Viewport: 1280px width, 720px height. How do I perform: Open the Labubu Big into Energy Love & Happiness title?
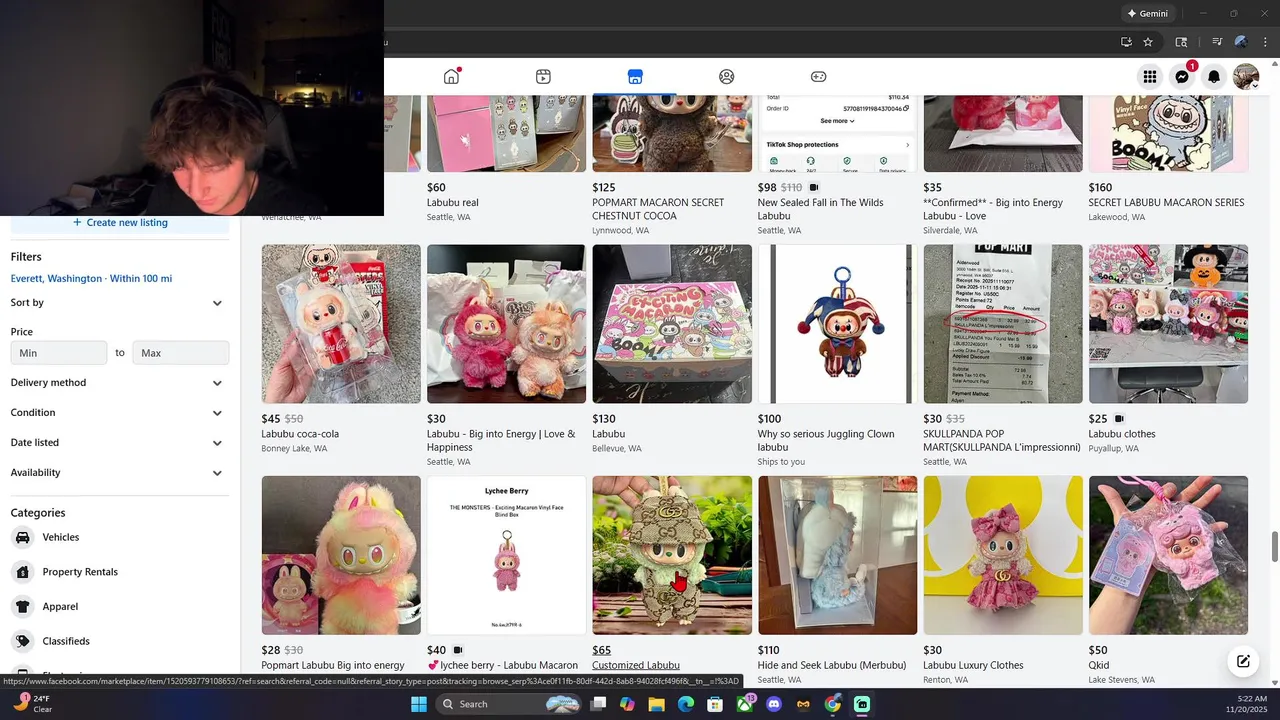coord(501,441)
